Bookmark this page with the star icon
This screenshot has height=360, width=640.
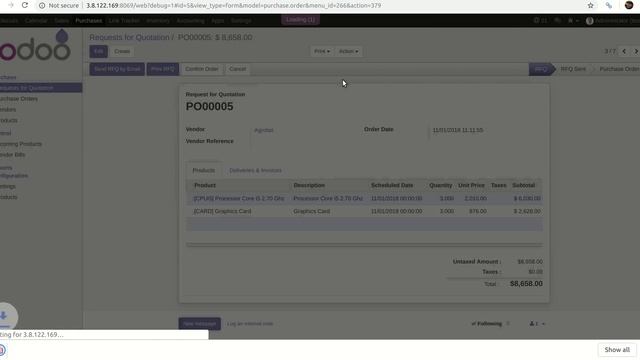pos(591,5)
